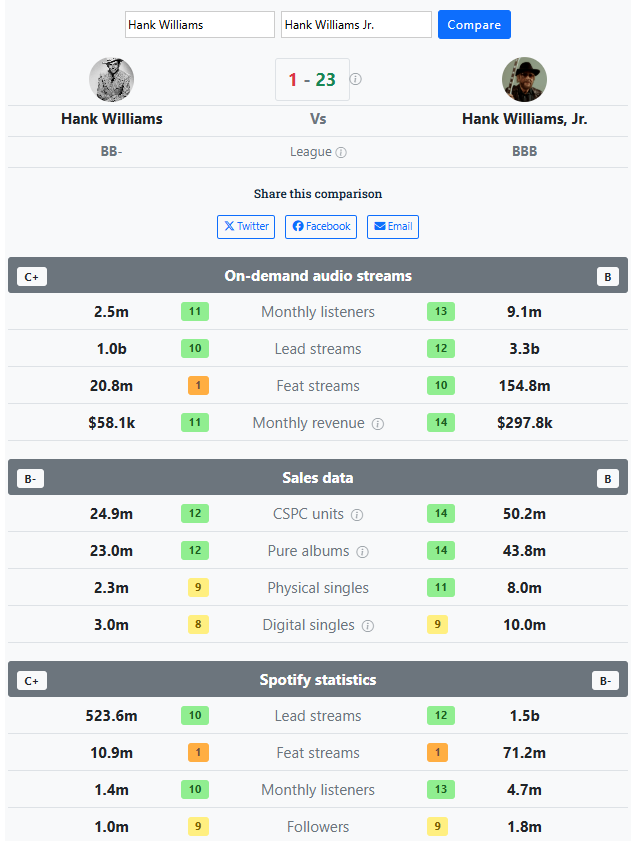This screenshot has height=841, width=638.
Task: Click the info icon beside the 1 - 23 score
Action: [x=355, y=79]
